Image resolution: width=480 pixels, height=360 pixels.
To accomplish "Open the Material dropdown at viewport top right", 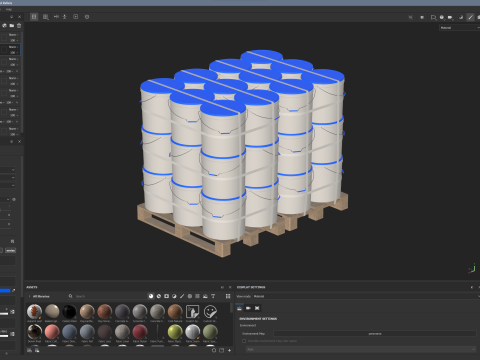I will coord(459,28).
